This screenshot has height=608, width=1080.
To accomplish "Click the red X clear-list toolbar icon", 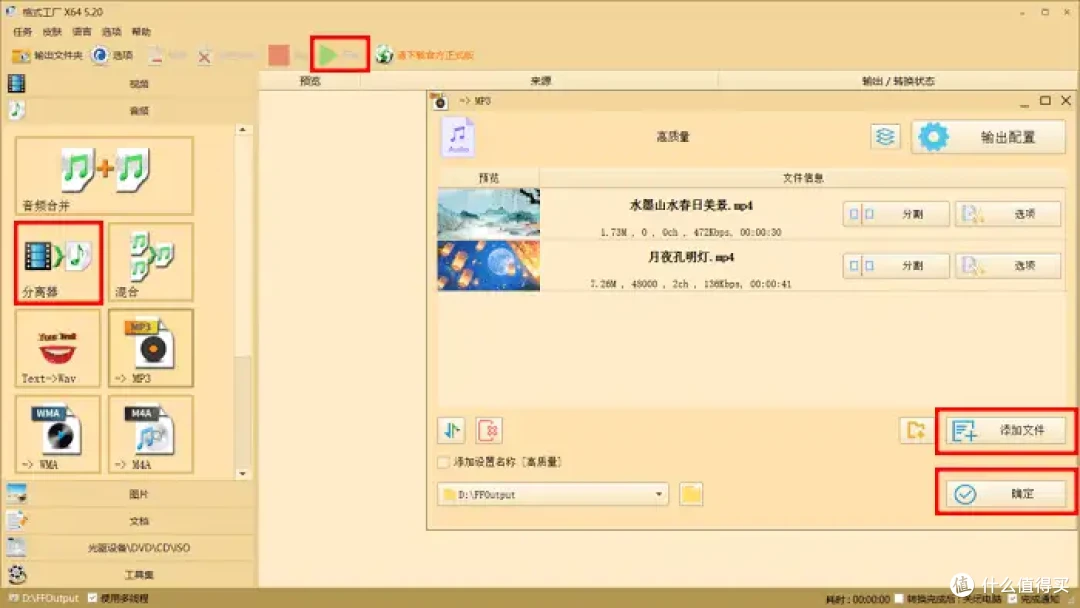I will pyautogui.click(x=204, y=56).
